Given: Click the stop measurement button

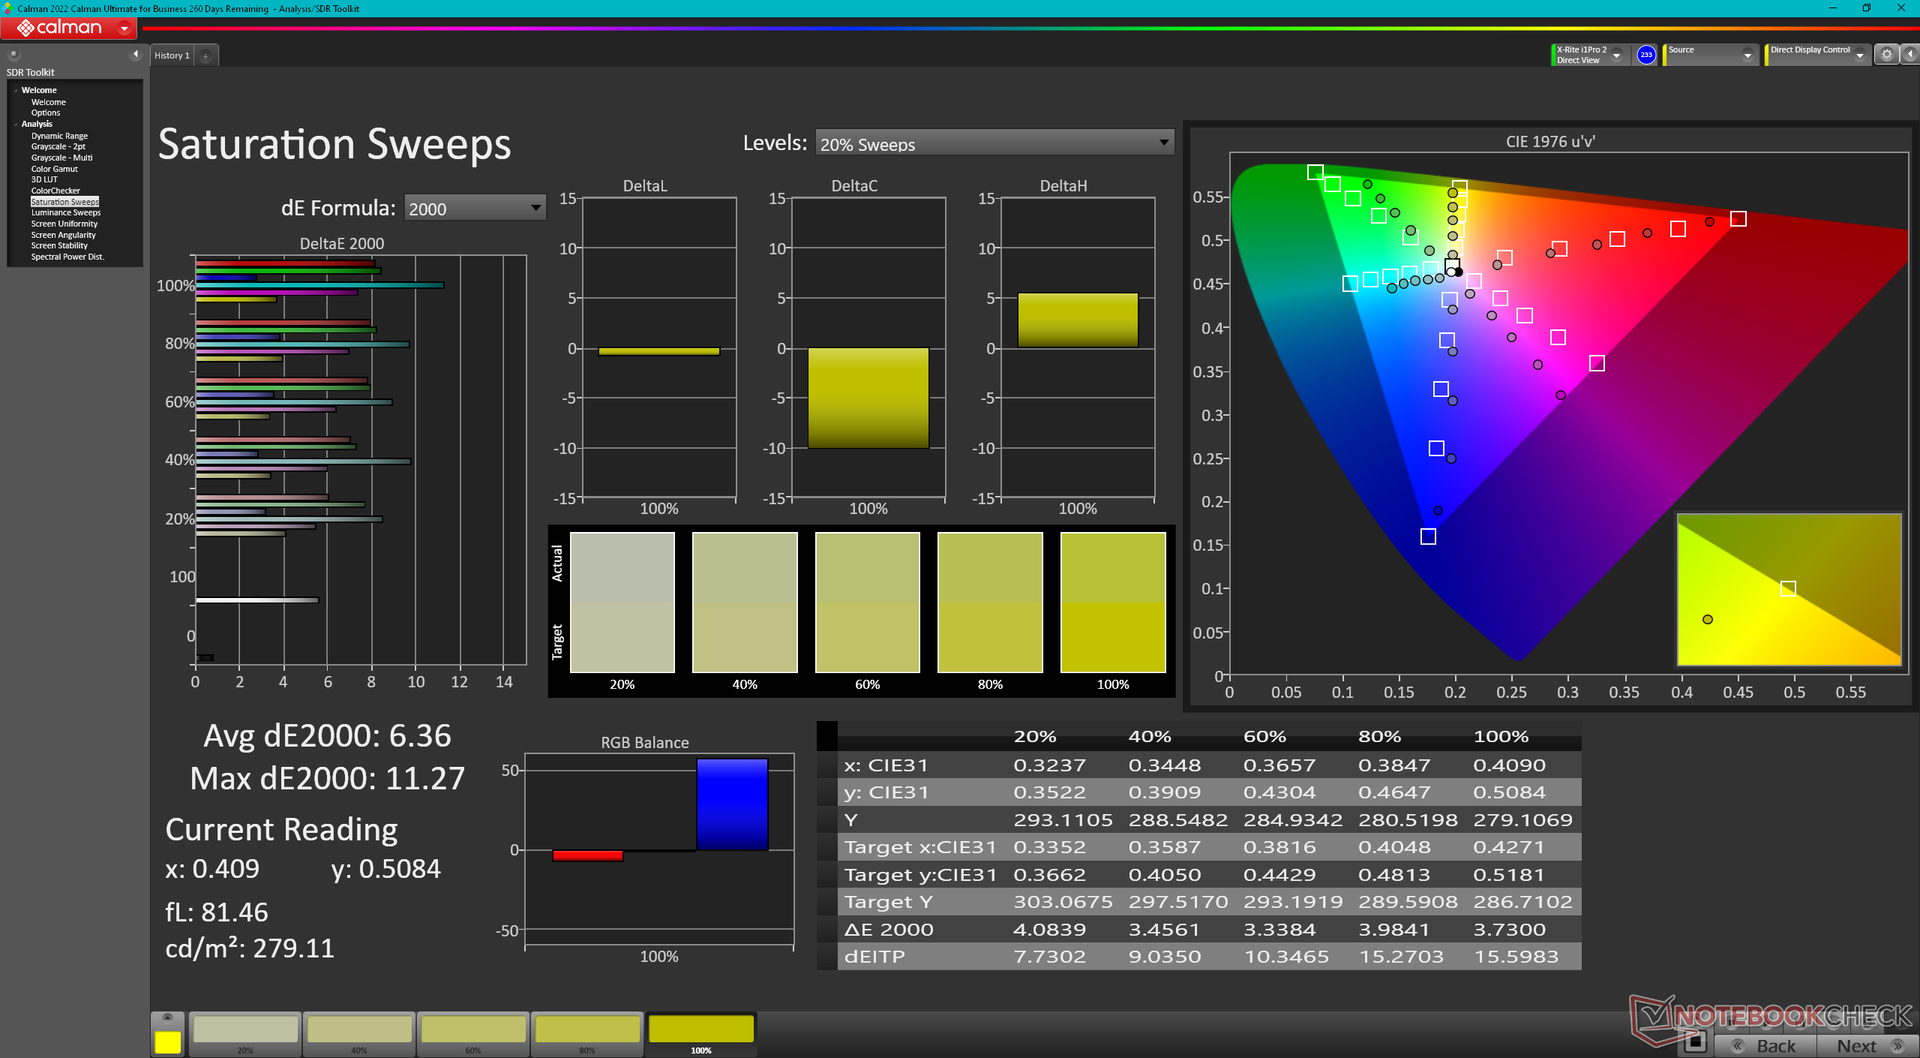Looking at the screenshot, I should point(1694,1043).
